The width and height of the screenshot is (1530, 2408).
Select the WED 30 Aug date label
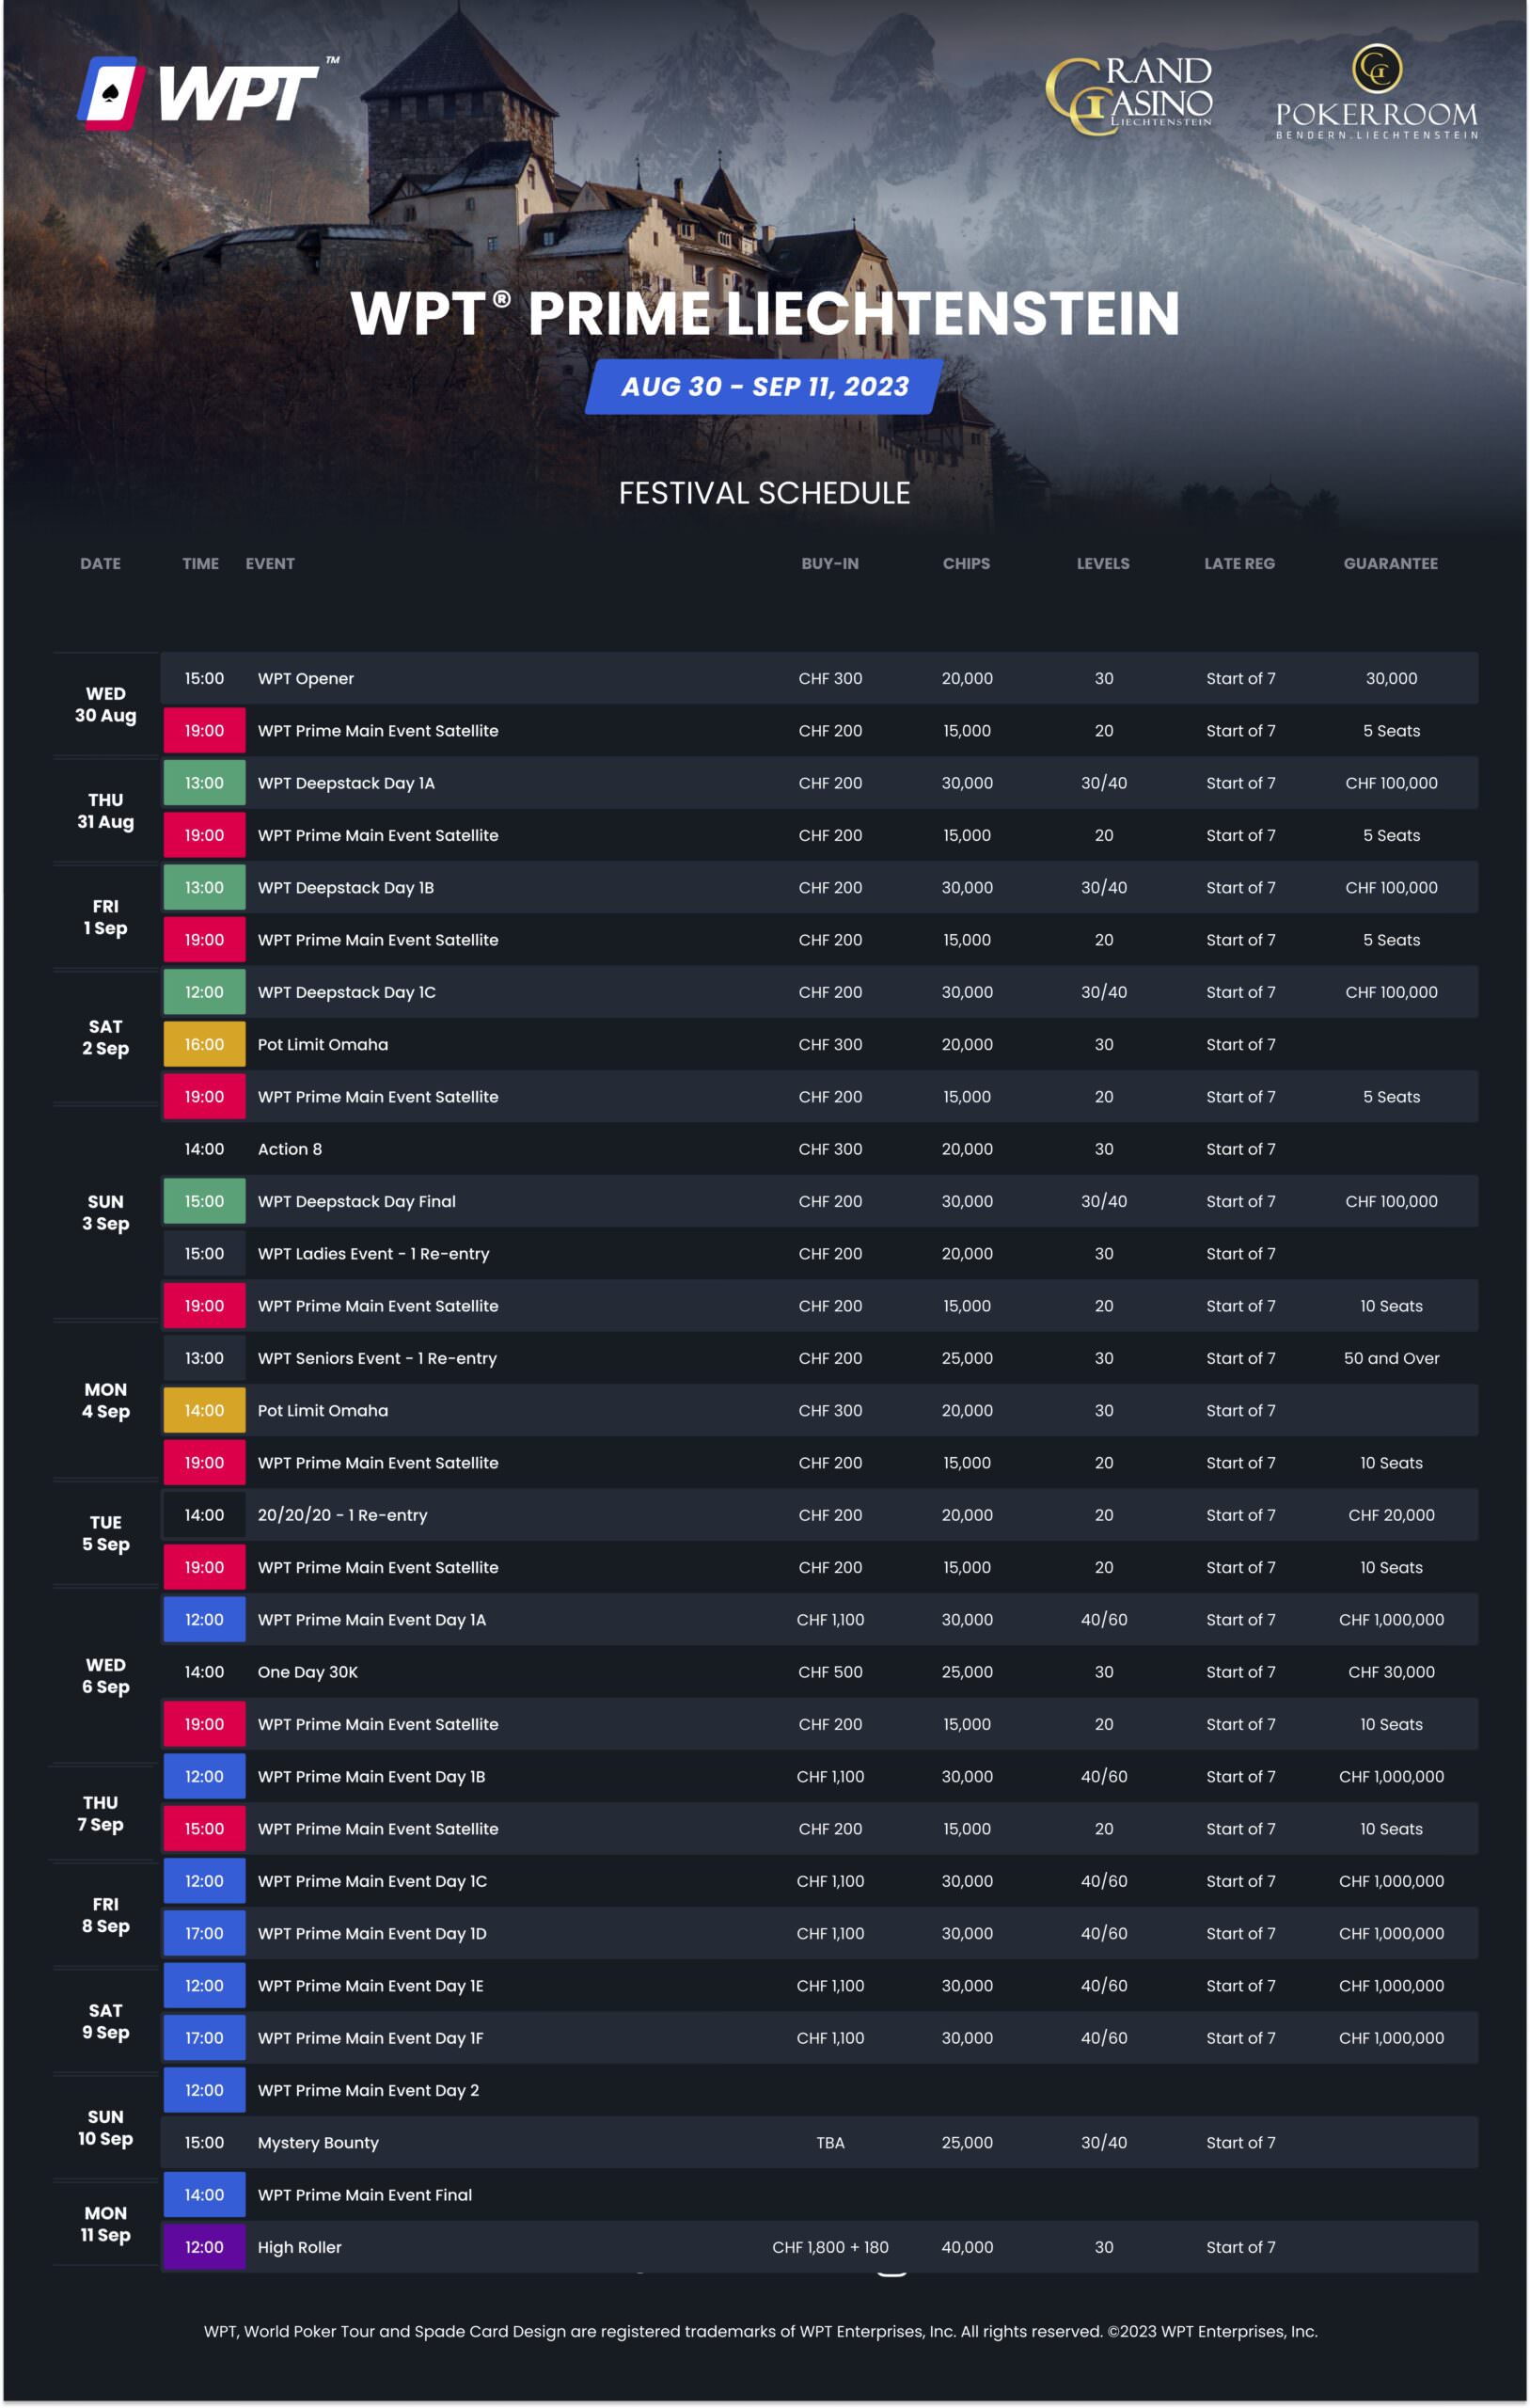pos(105,705)
